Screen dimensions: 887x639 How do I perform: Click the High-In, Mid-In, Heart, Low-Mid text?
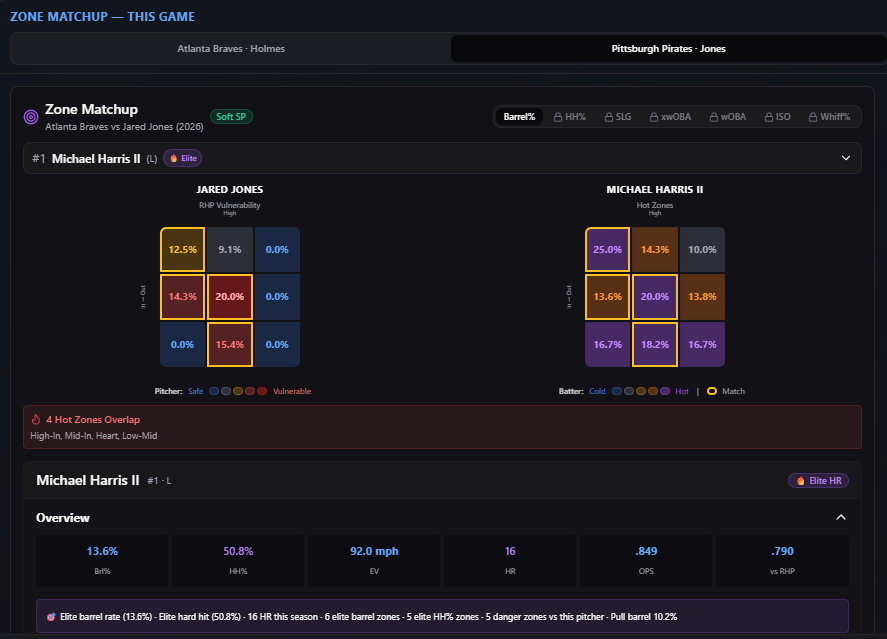coord(94,436)
